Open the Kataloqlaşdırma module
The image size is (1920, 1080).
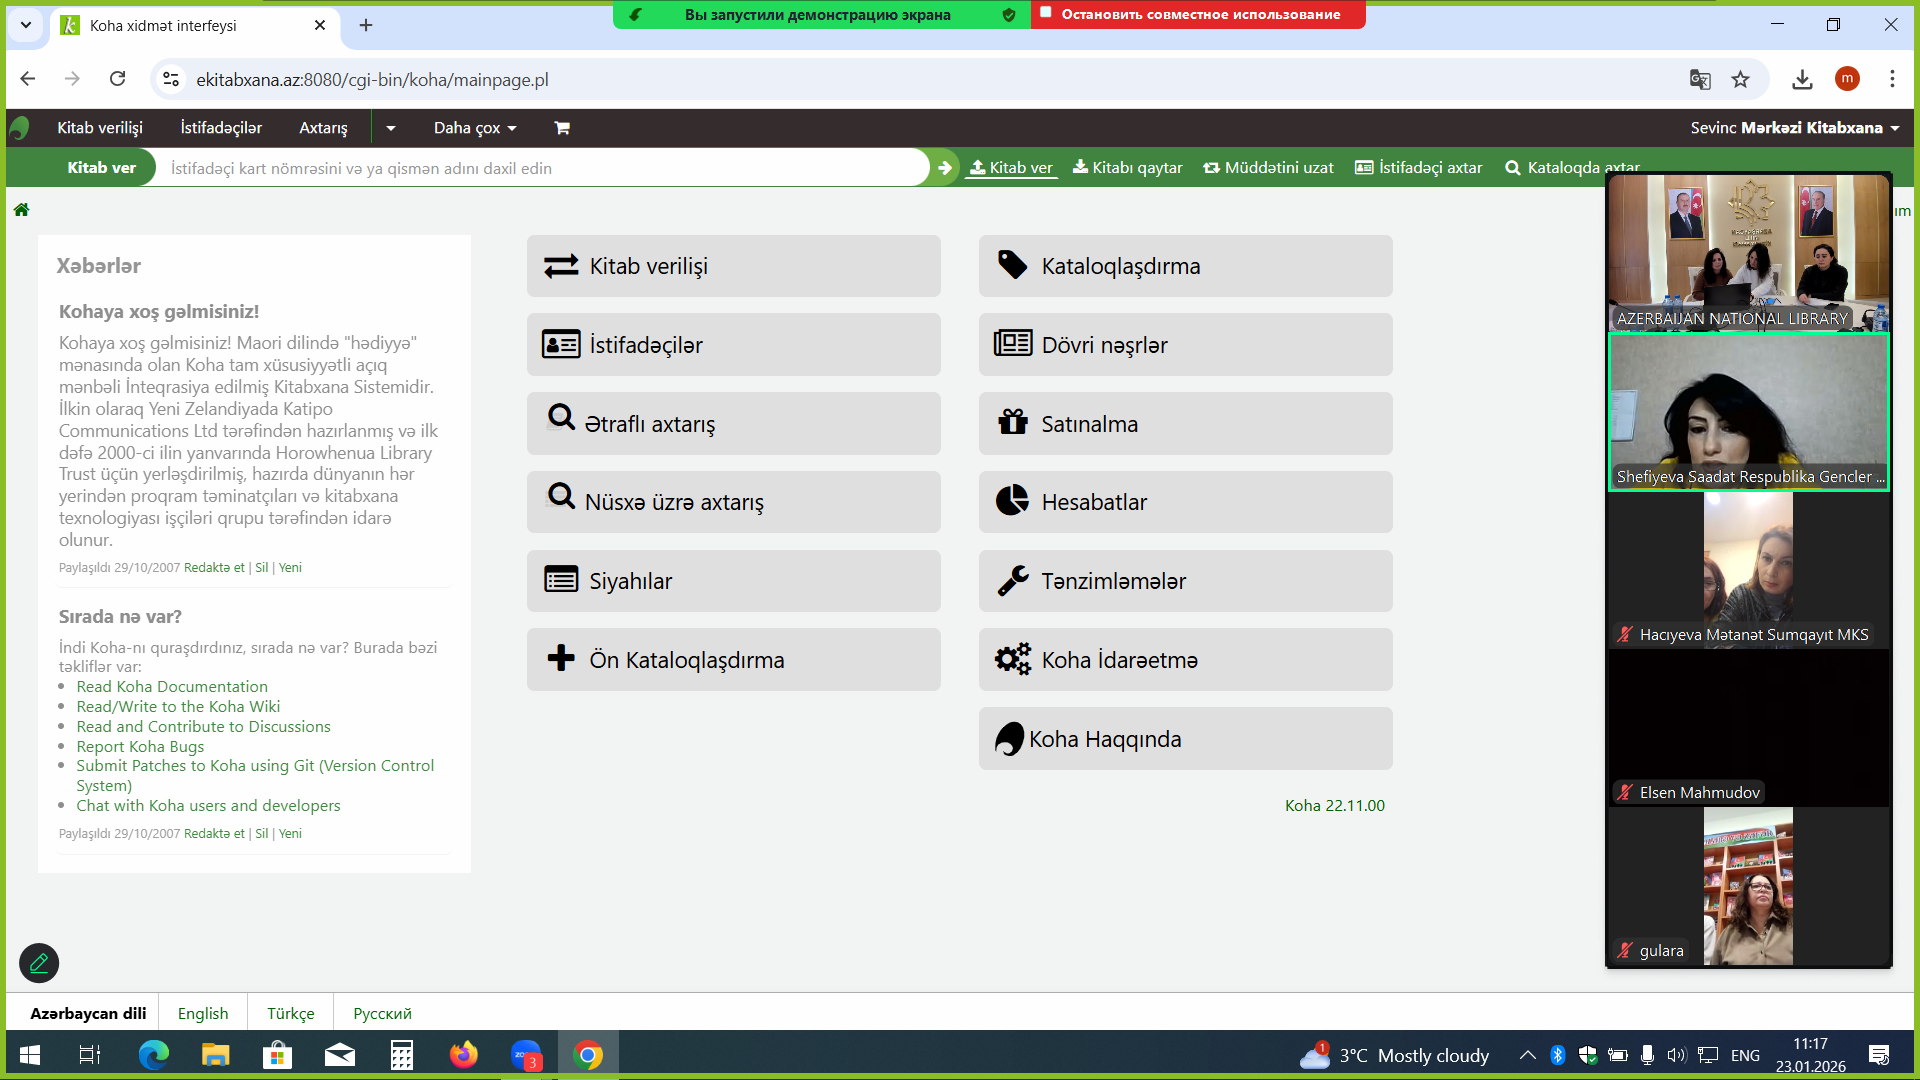point(1185,266)
